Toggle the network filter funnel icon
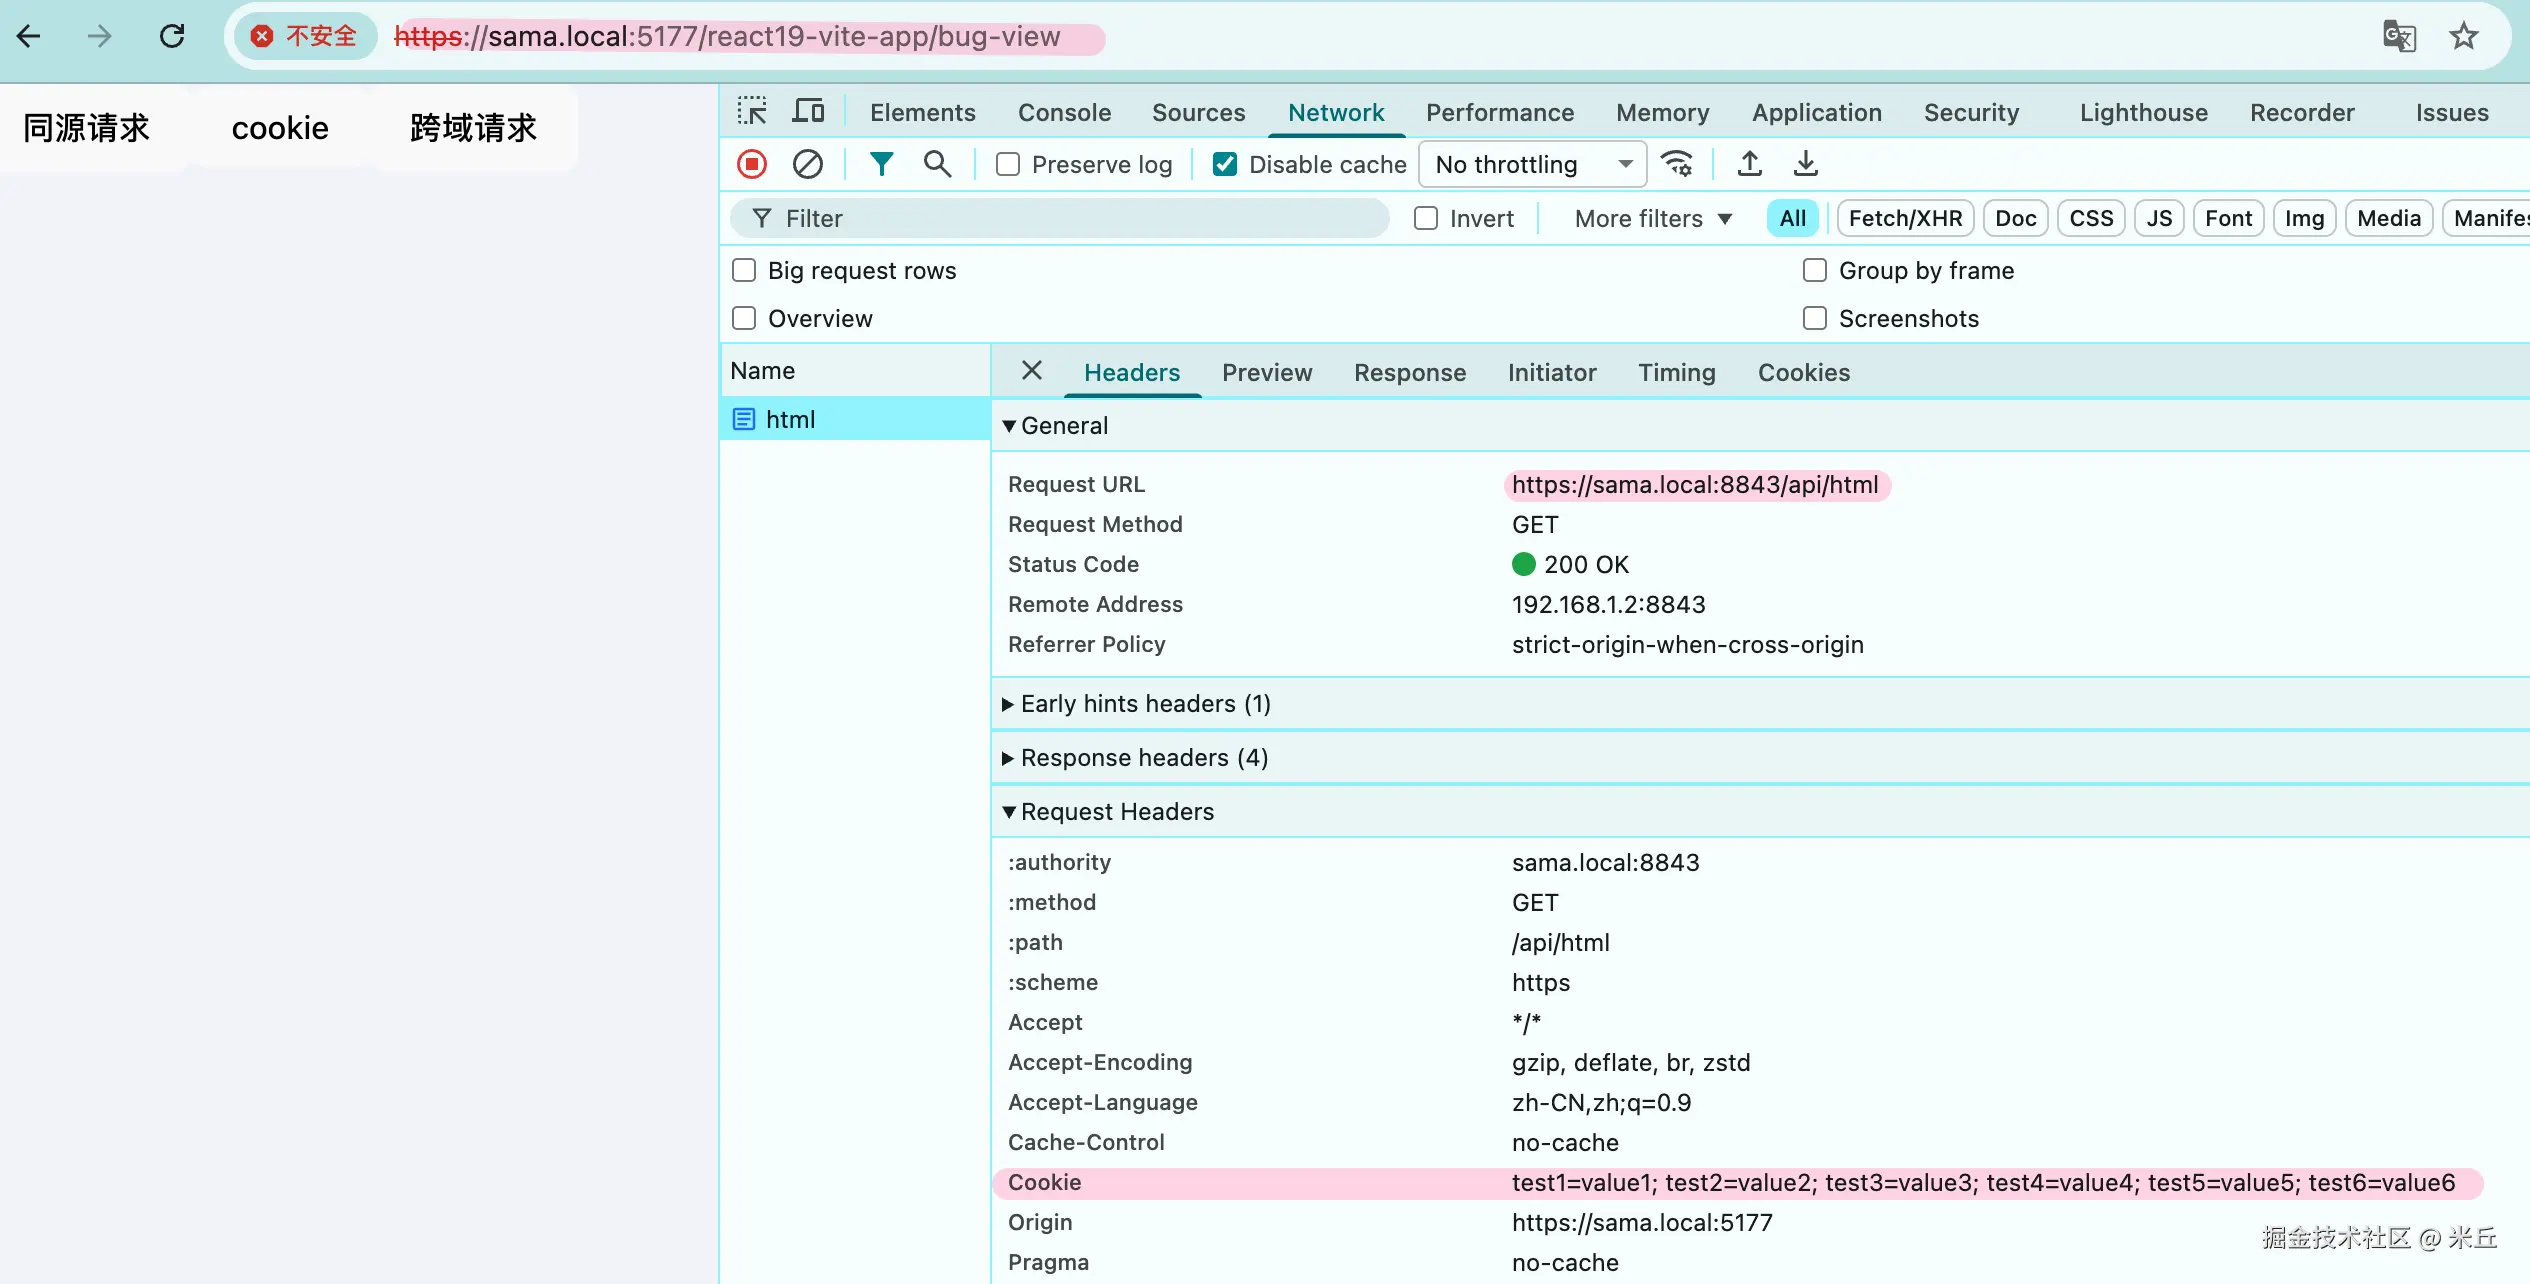 [x=881, y=164]
